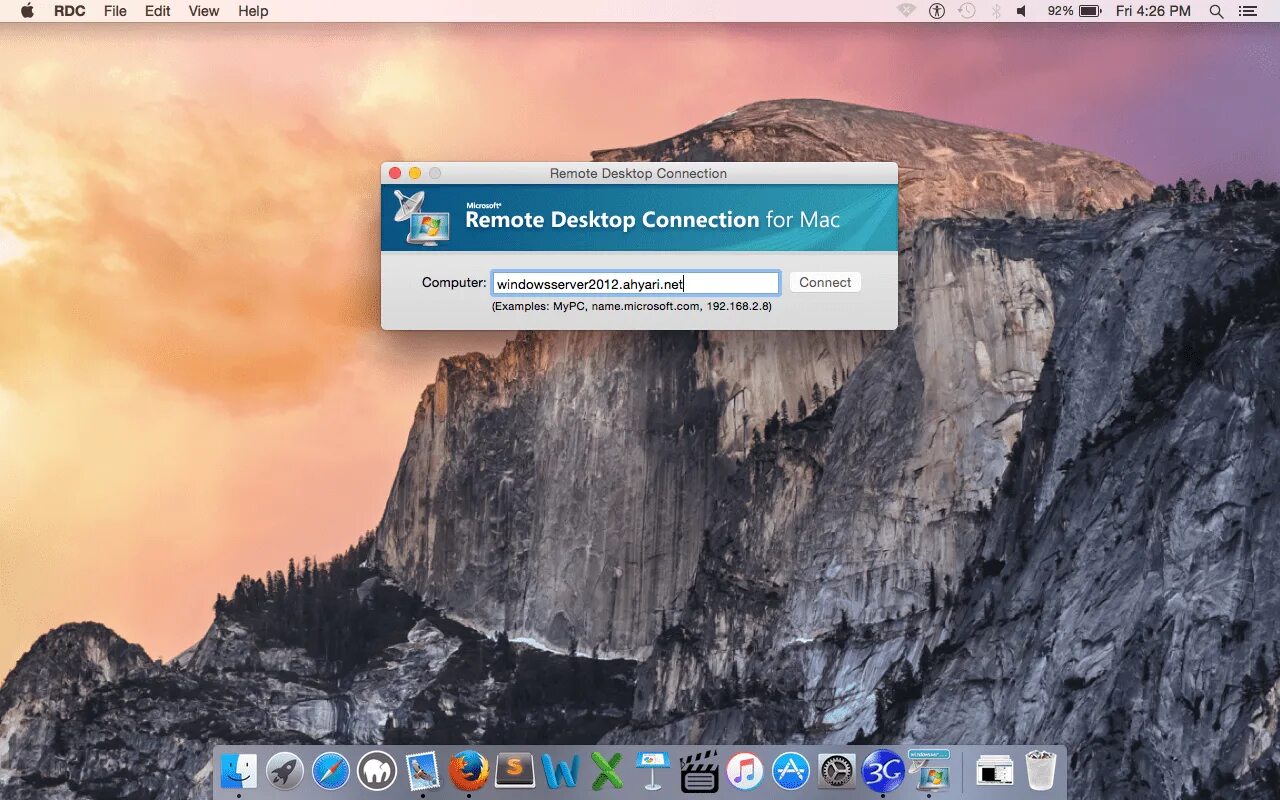Close the Remote Desktop Connection window
1280x800 pixels.
(x=395, y=173)
